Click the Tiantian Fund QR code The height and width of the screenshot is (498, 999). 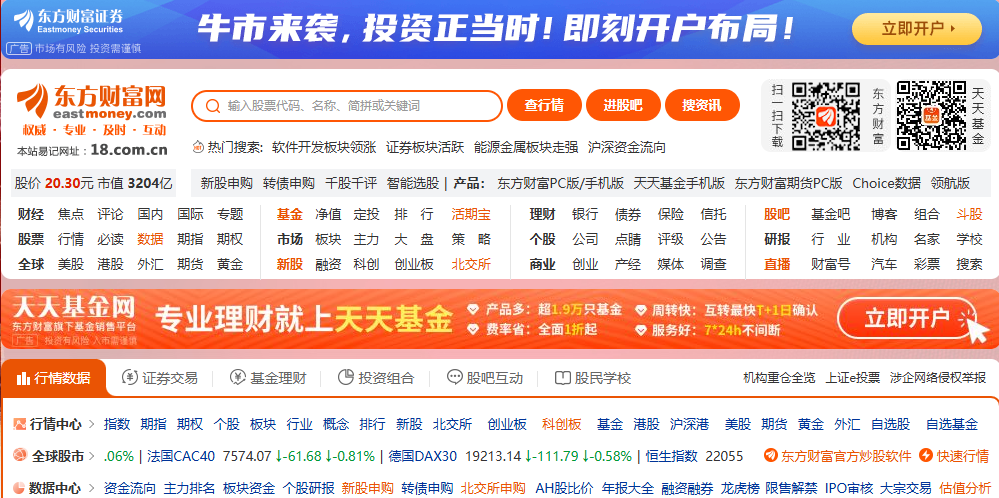[x=931, y=115]
